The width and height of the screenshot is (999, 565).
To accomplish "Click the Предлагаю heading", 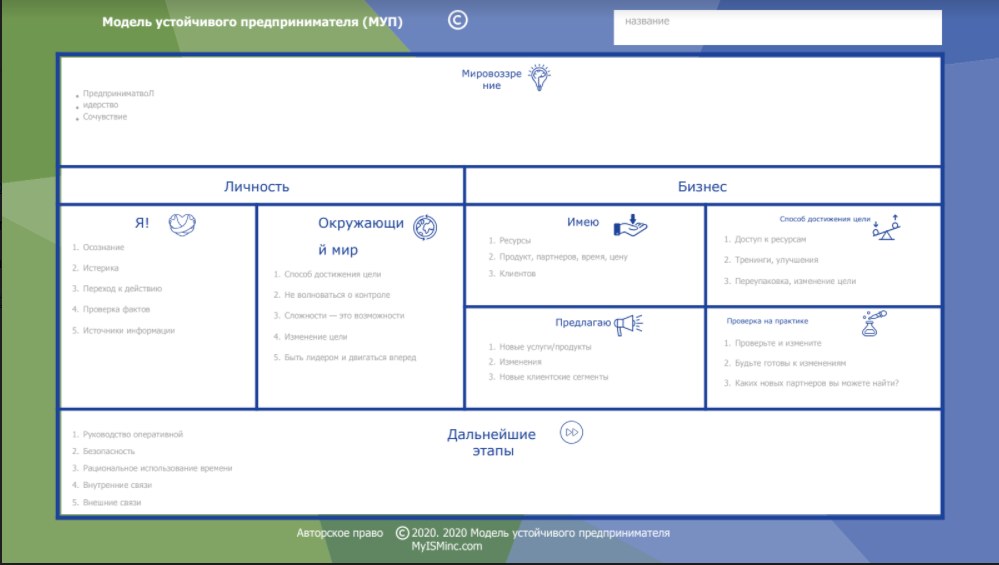I will tap(583, 322).
